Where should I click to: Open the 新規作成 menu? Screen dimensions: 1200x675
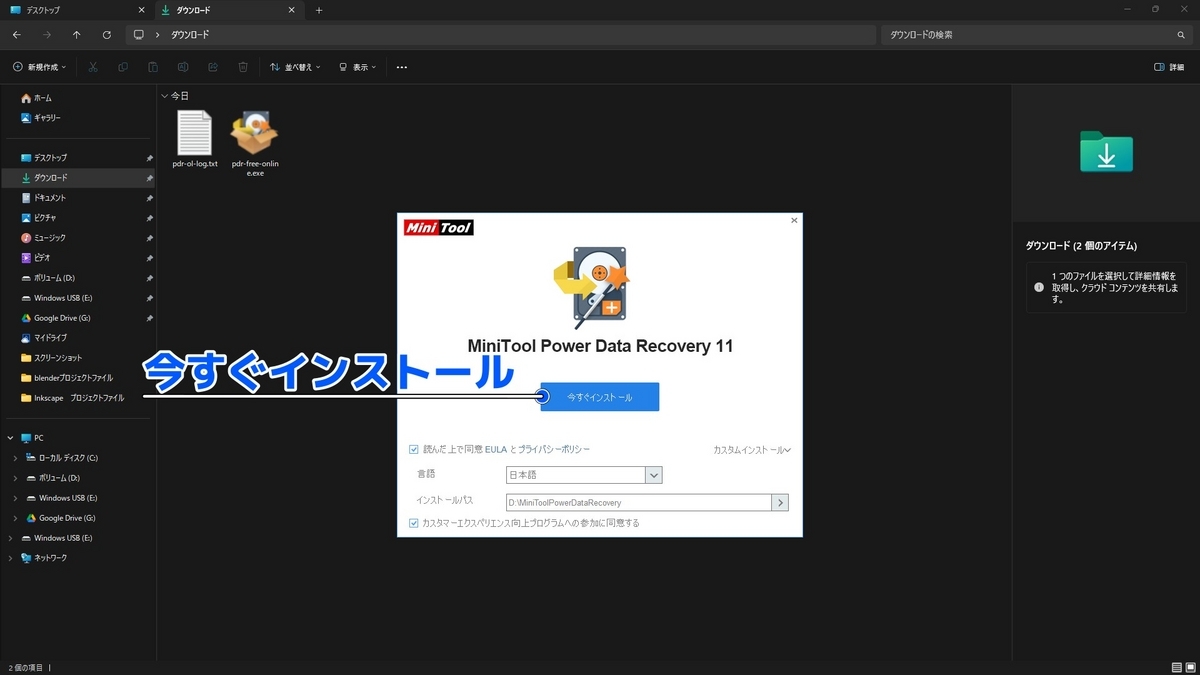point(39,67)
